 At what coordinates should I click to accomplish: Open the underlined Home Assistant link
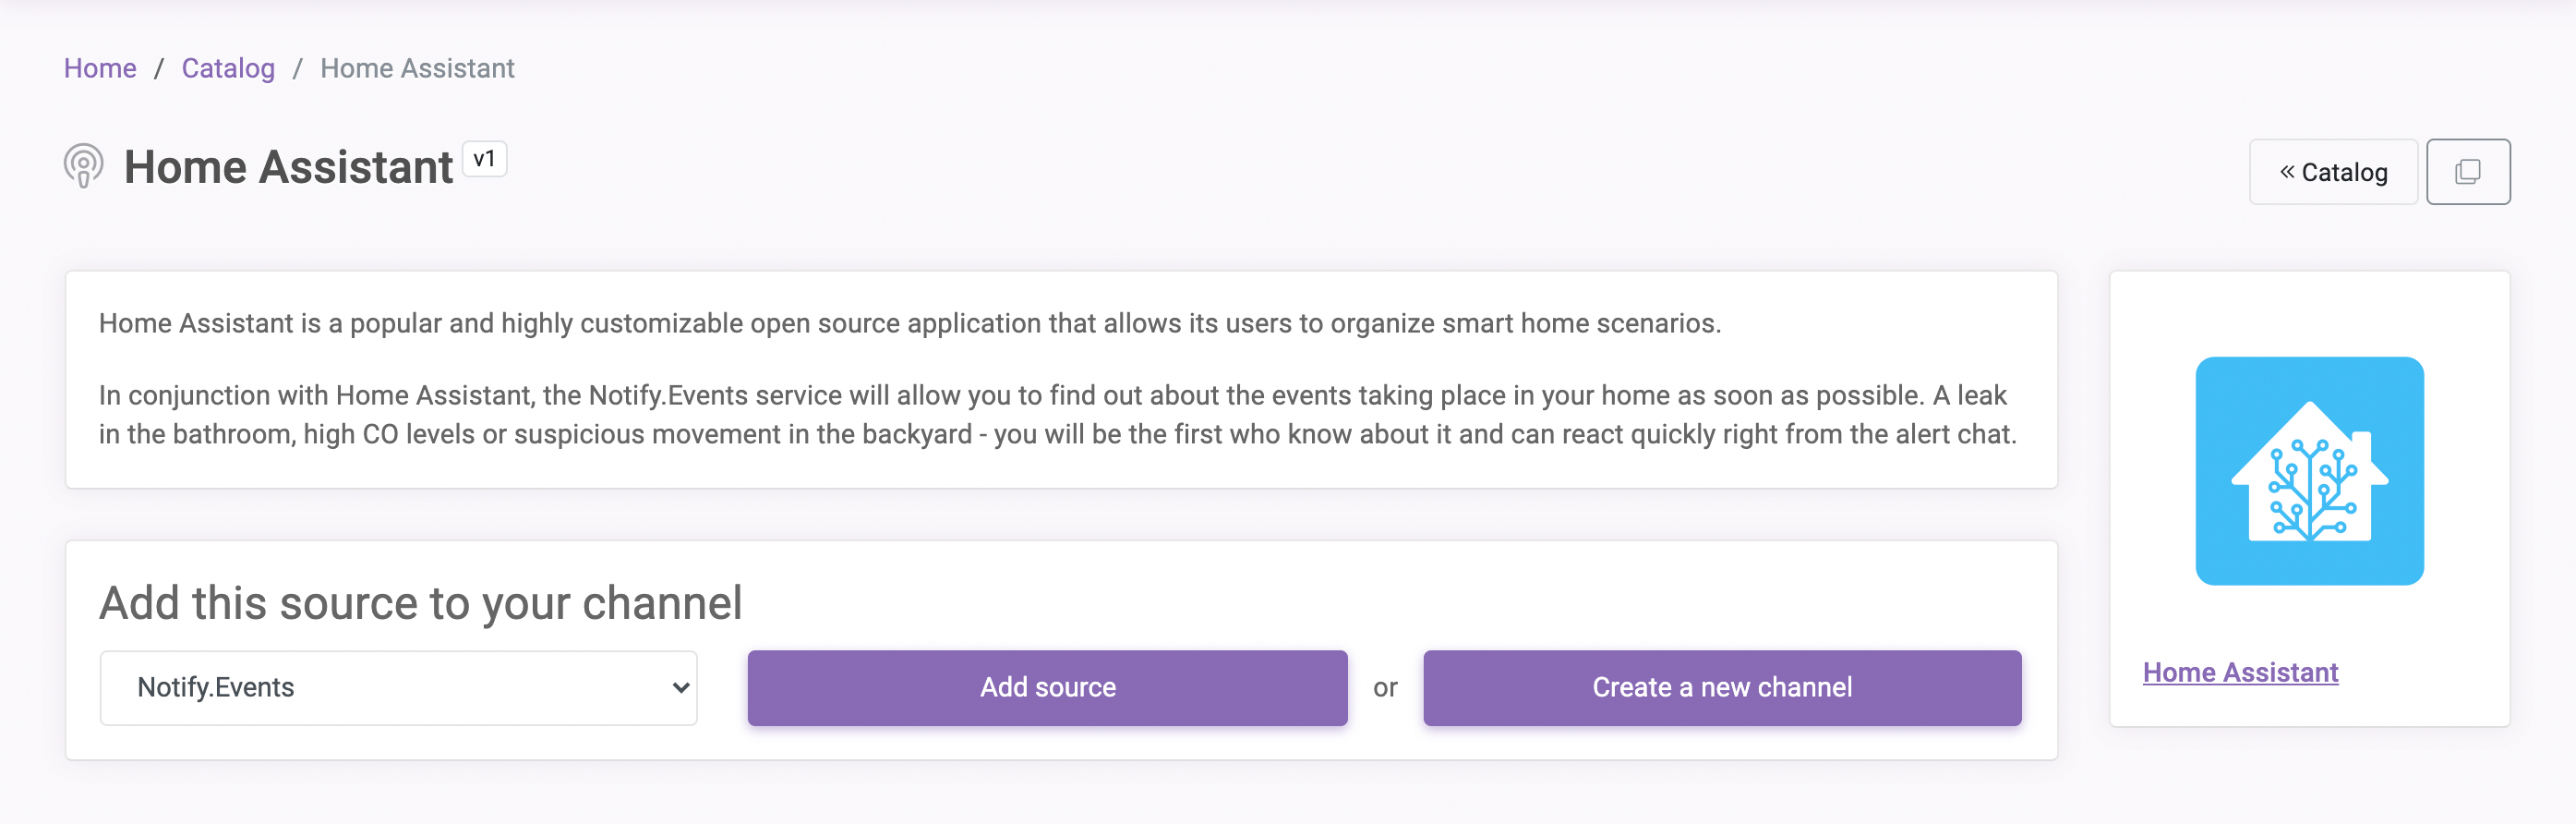(2240, 672)
